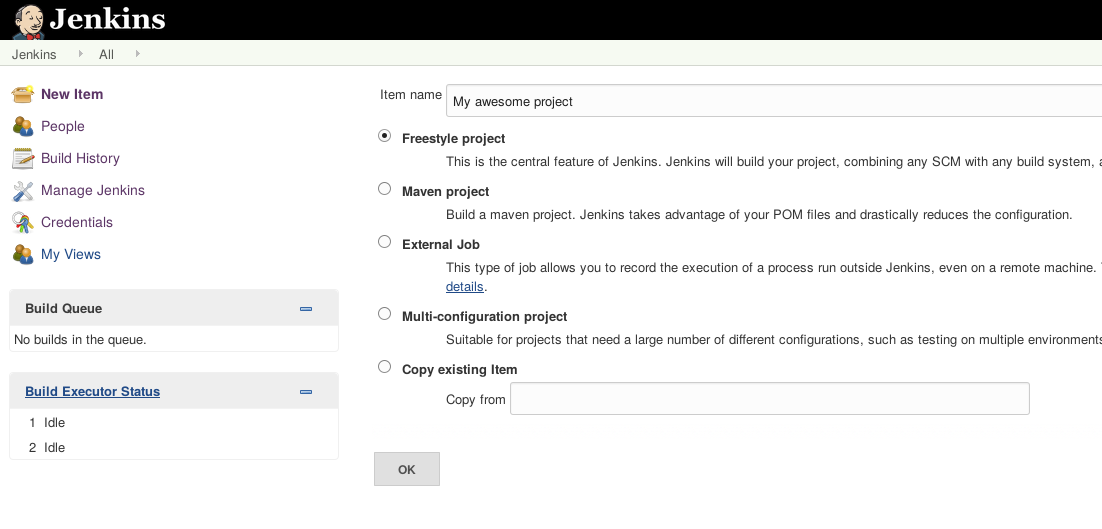
Task: Open the Build Executor Status link
Action: pyautogui.click(x=92, y=392)
